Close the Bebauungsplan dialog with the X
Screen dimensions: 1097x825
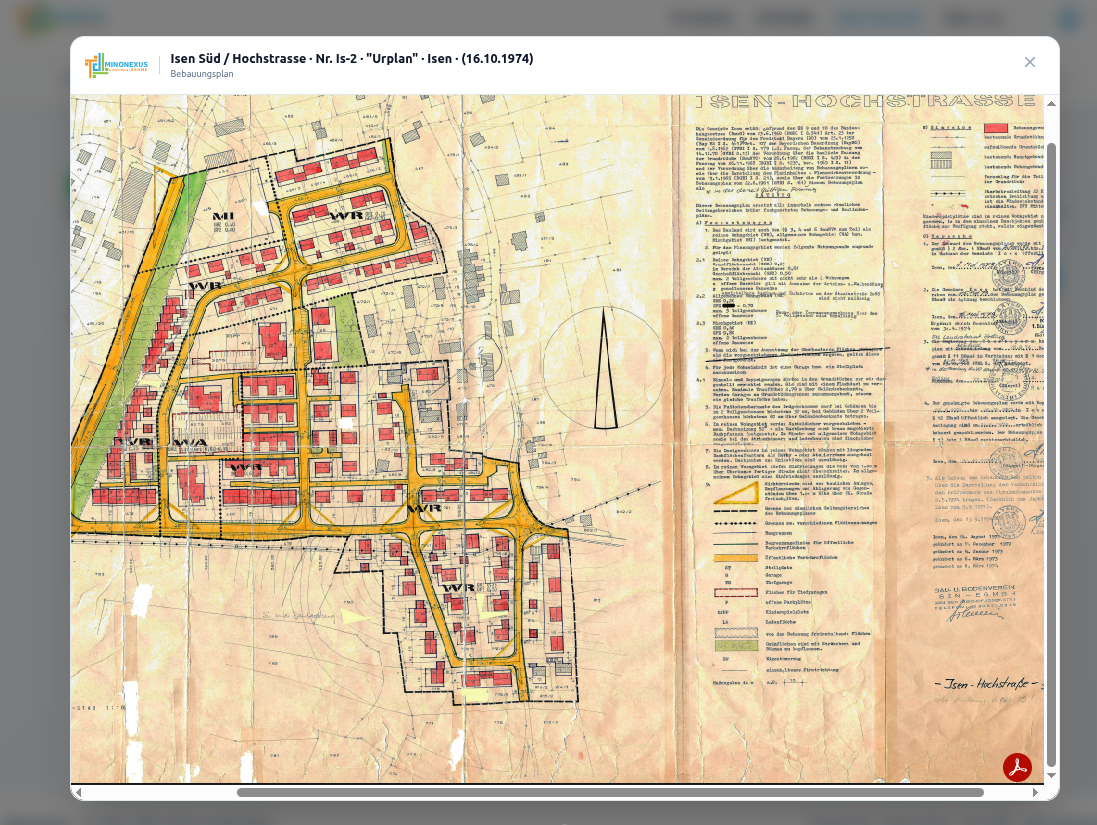[x=1030, y=62]
